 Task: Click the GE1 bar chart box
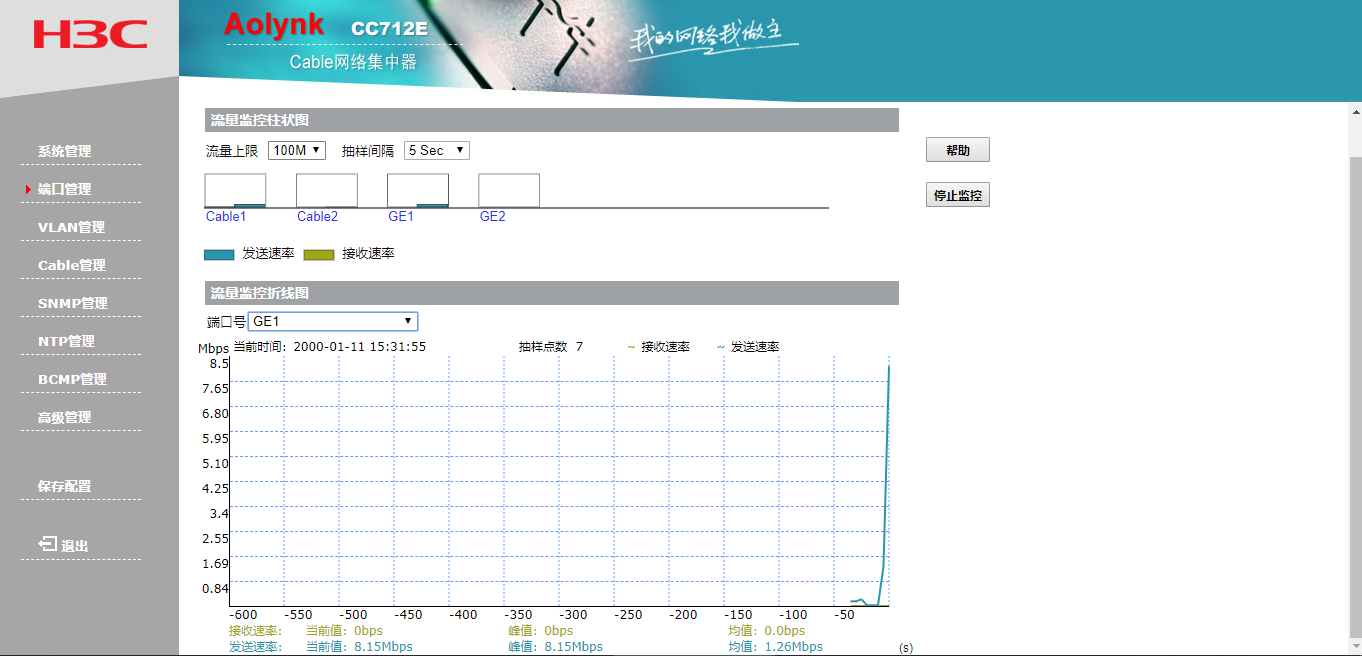coord(417,190)
